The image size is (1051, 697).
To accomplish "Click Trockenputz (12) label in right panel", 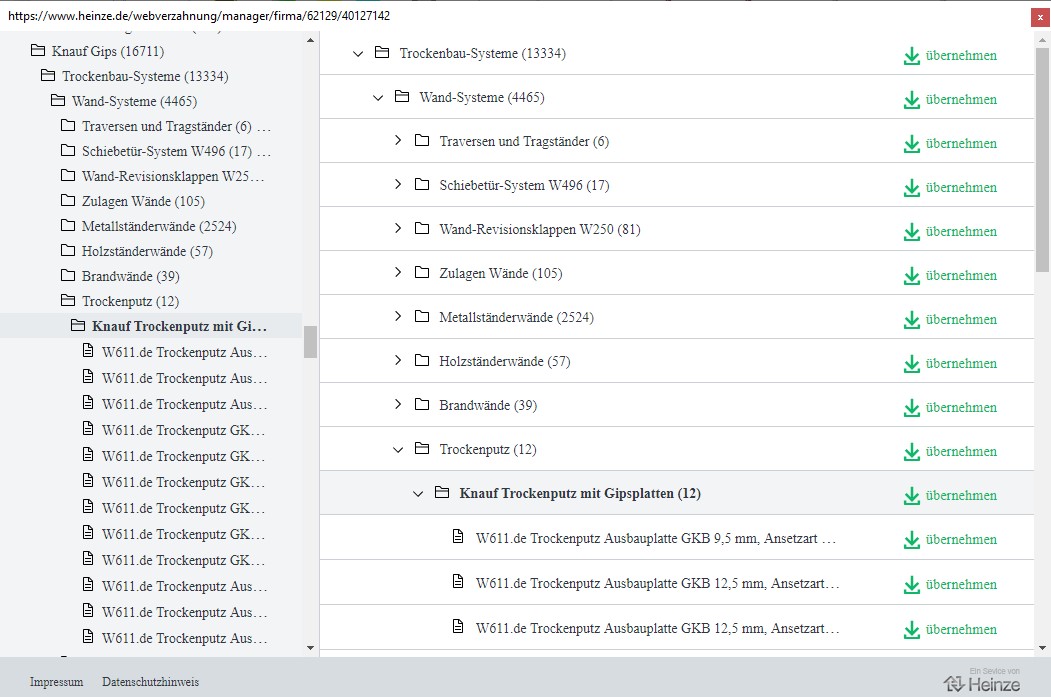I will 488,450.
